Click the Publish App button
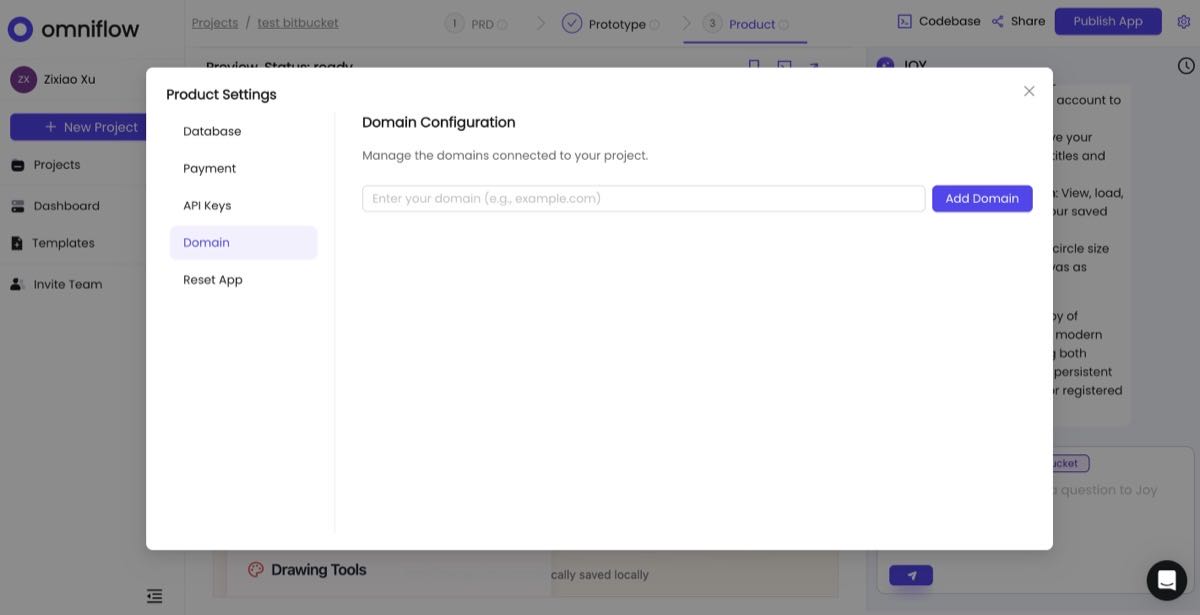Image resolution: width=1200 pixels, height=615 pixels. [1108, 20]
